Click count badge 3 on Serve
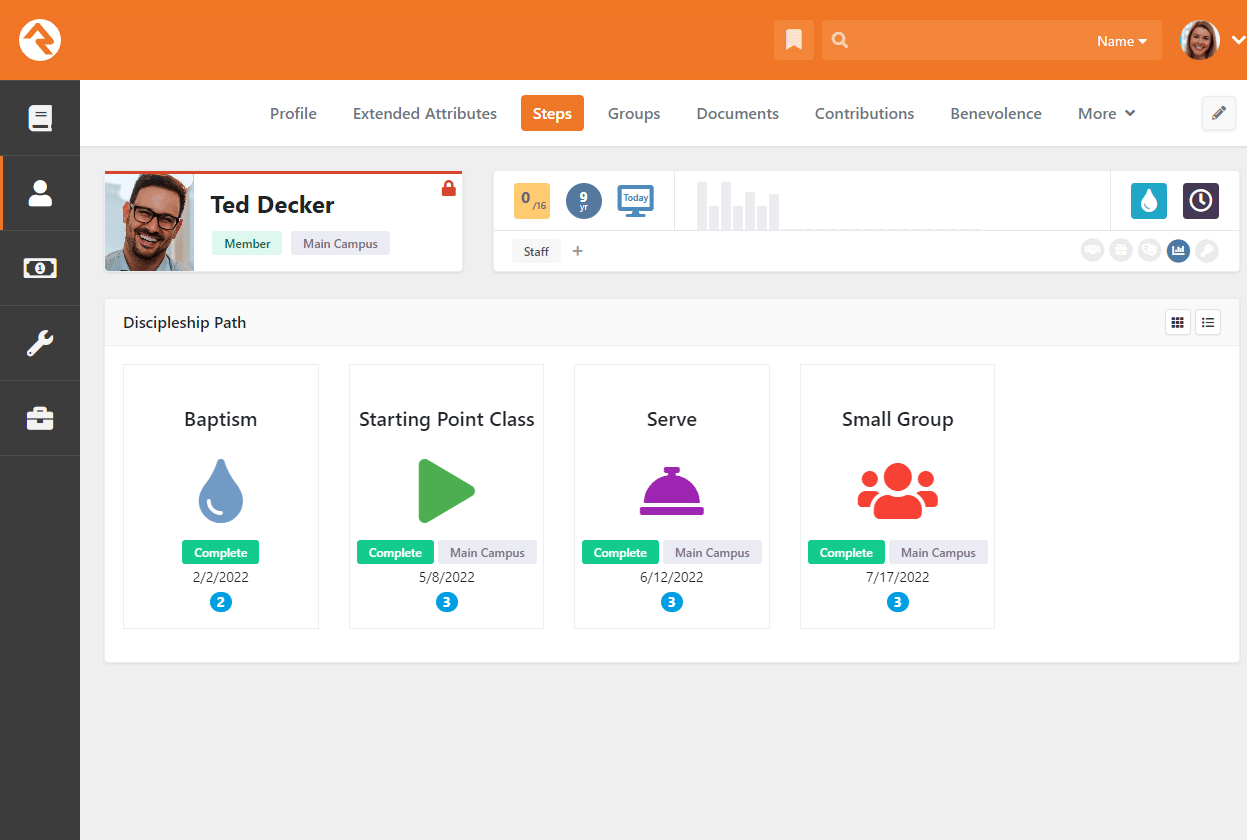 pyautogui.click(x=672, y=602)
